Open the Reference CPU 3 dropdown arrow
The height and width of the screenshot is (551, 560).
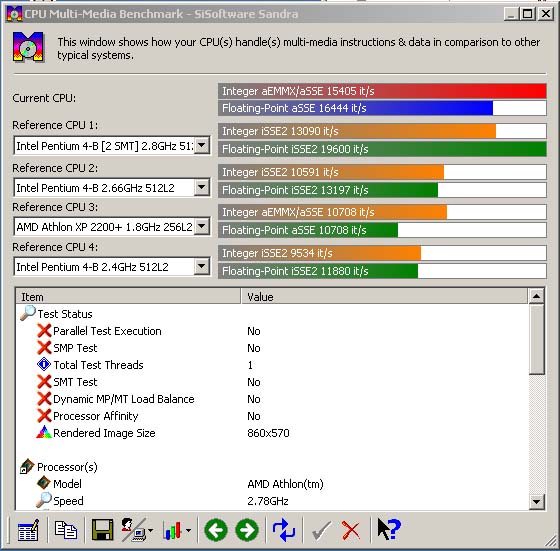[x=201, y=226]
